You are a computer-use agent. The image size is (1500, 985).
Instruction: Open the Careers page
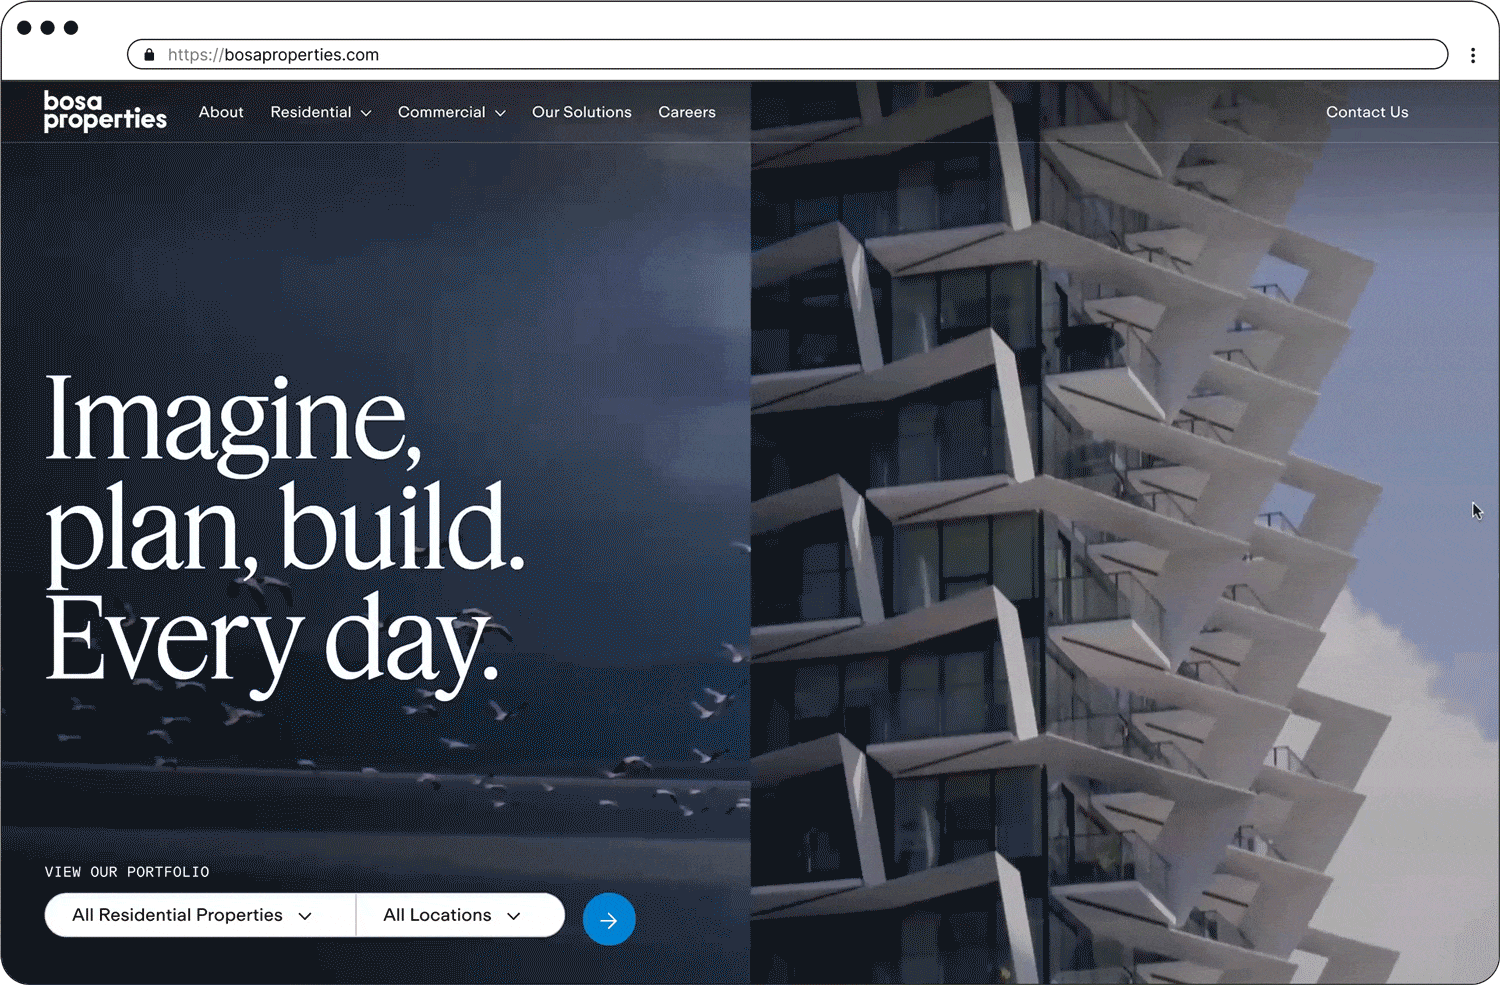[x=687, y=112]
